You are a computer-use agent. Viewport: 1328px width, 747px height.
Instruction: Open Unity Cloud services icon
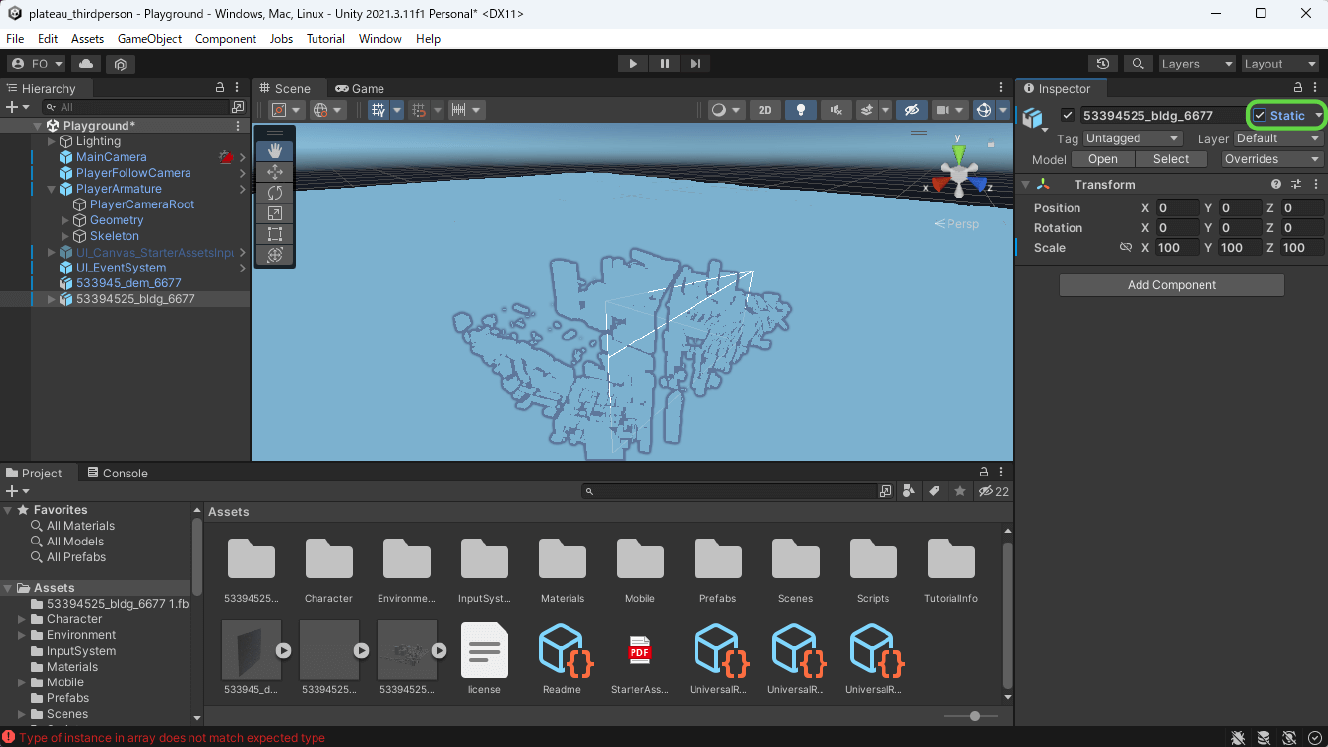point(86,64)
